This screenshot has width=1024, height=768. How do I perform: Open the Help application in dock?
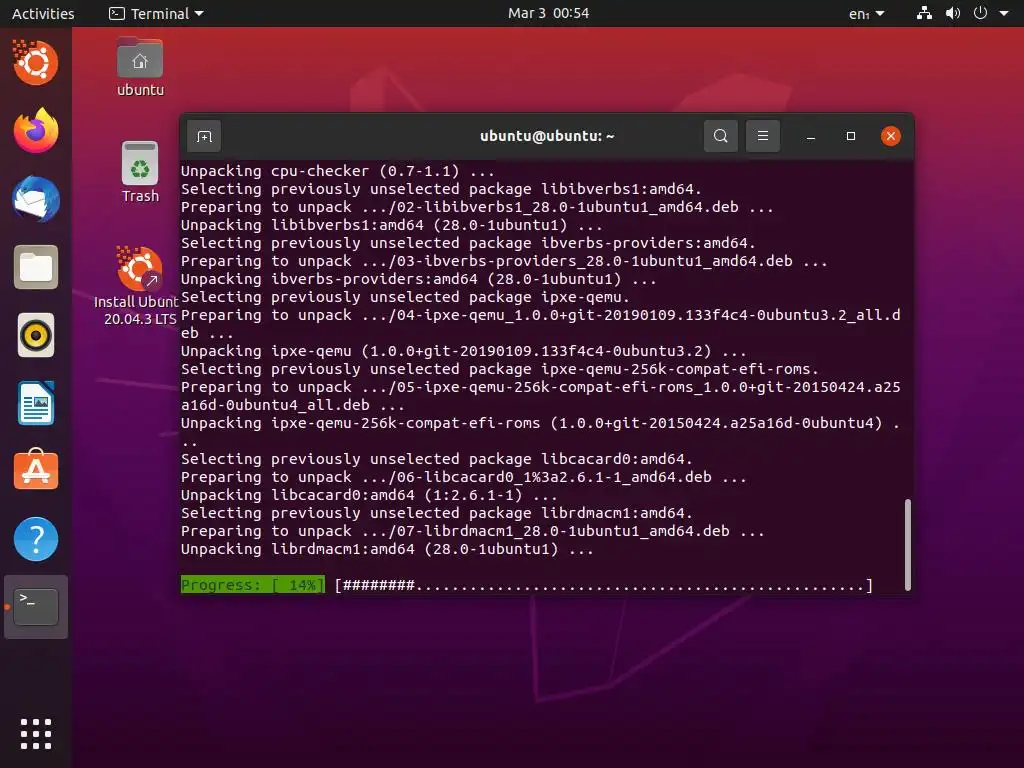tap(36, 539)
